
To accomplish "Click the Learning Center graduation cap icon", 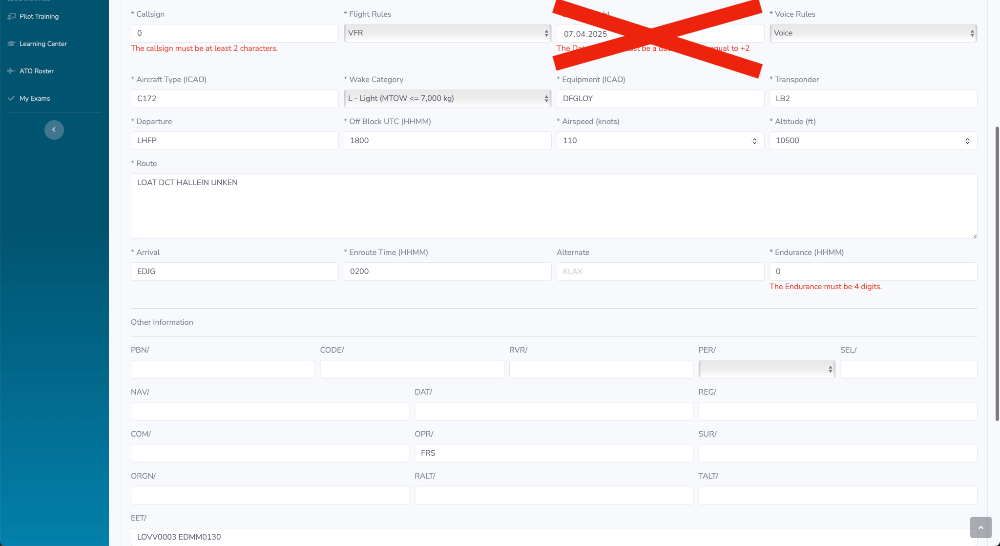I will [11, 44].
